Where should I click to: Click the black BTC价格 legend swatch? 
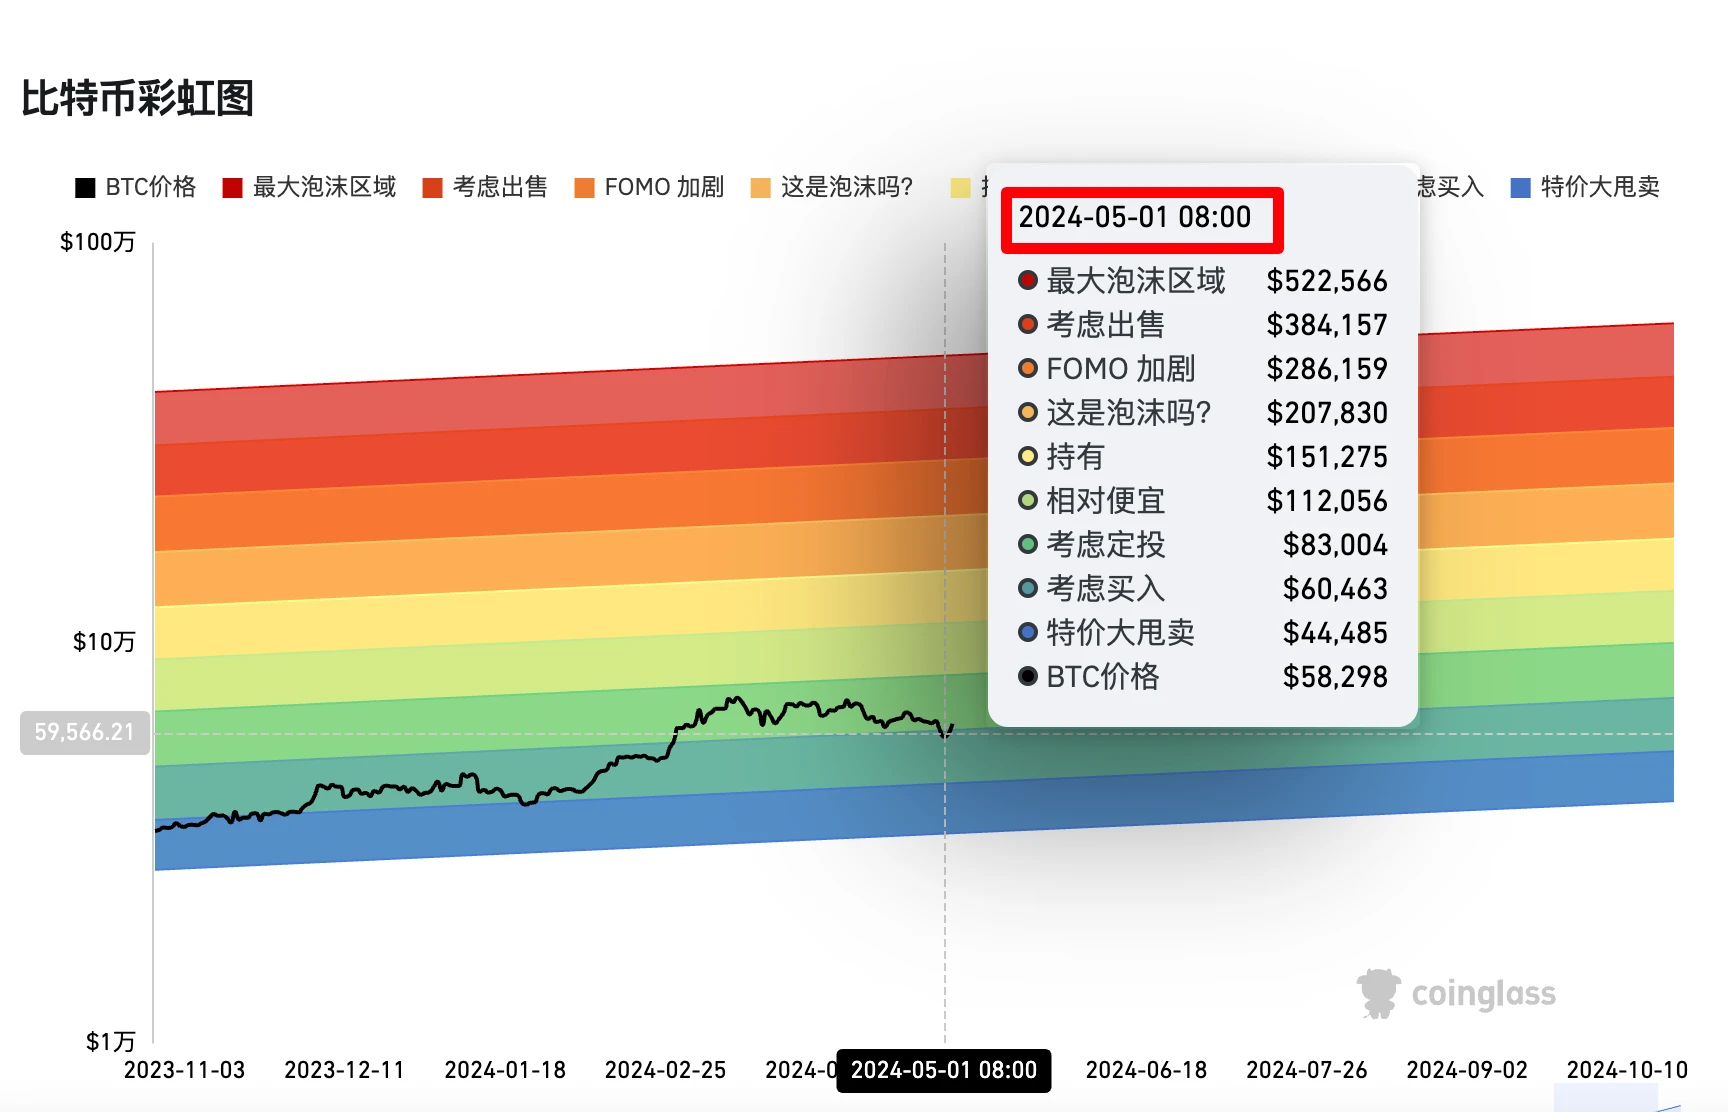(85, 188)
